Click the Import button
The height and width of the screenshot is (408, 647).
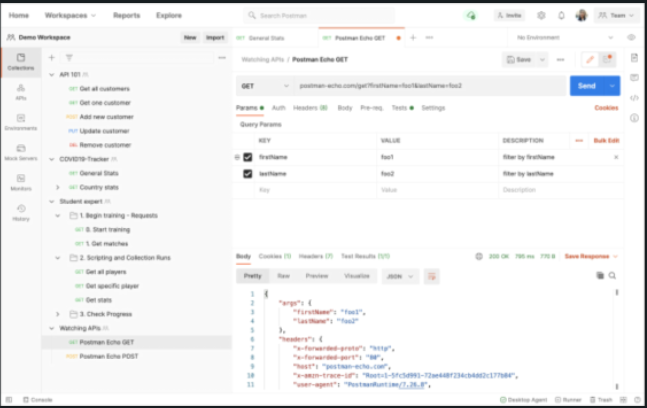(x=215, y=38)
